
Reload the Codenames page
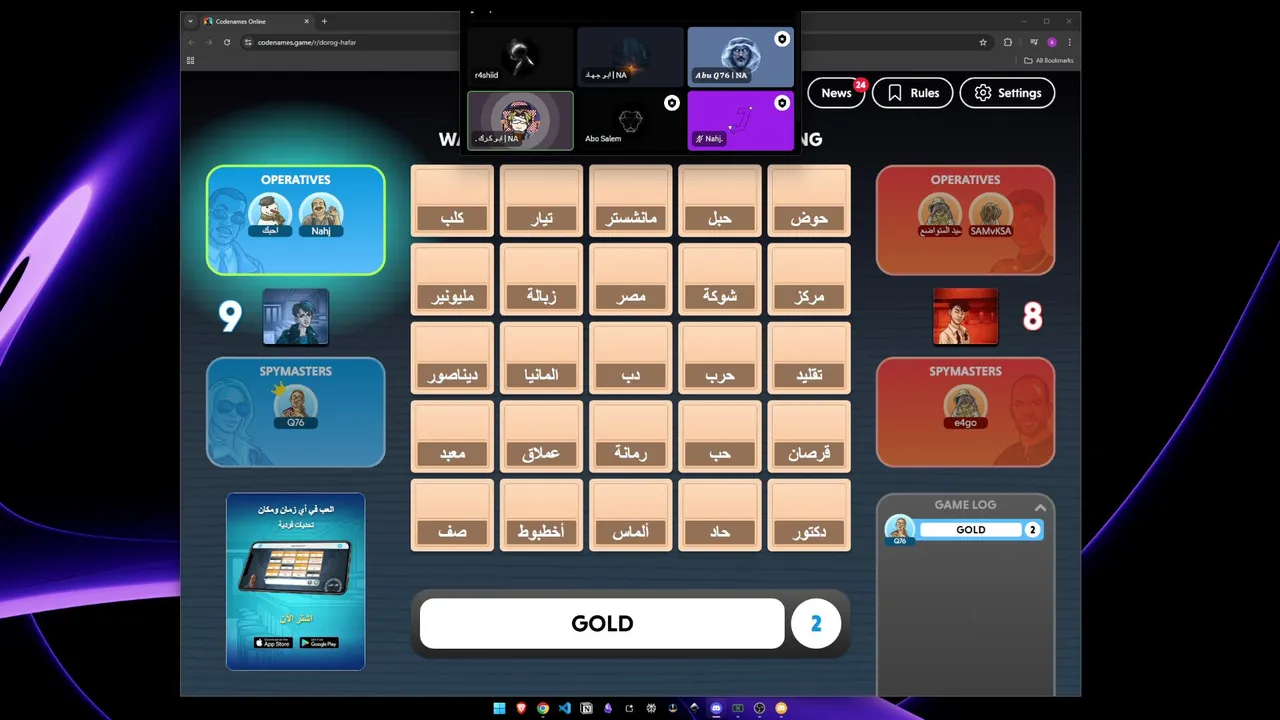[227, 42]
